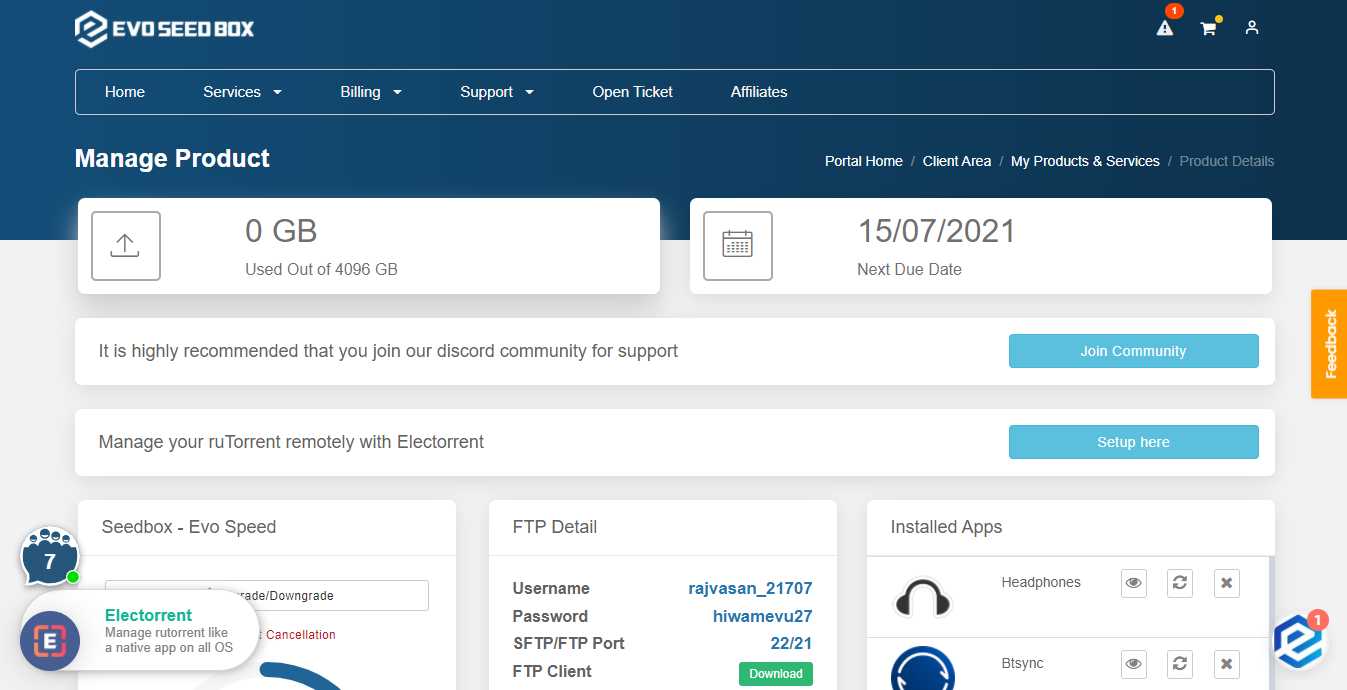
Task: View cart with the shopping cart icon
Action: coord(1207,29)
